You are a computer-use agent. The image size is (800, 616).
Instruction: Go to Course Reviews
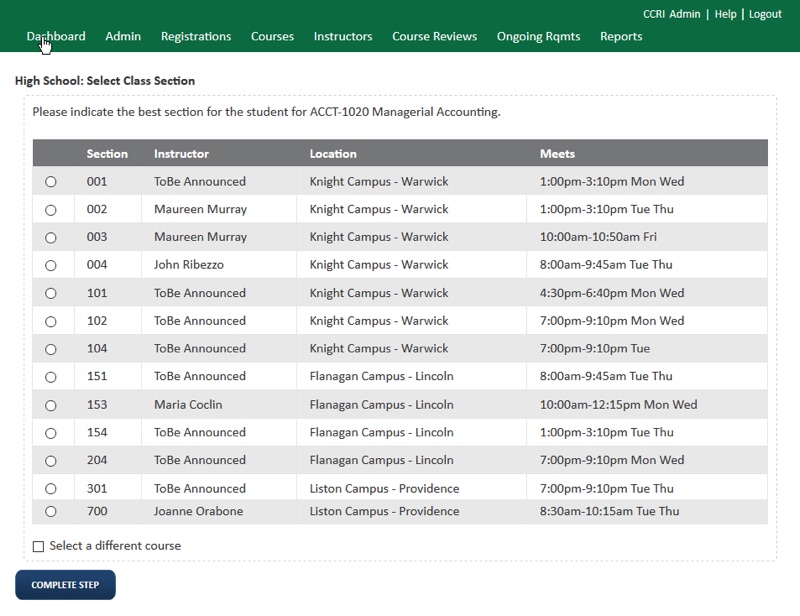click(x=435, y=37)
